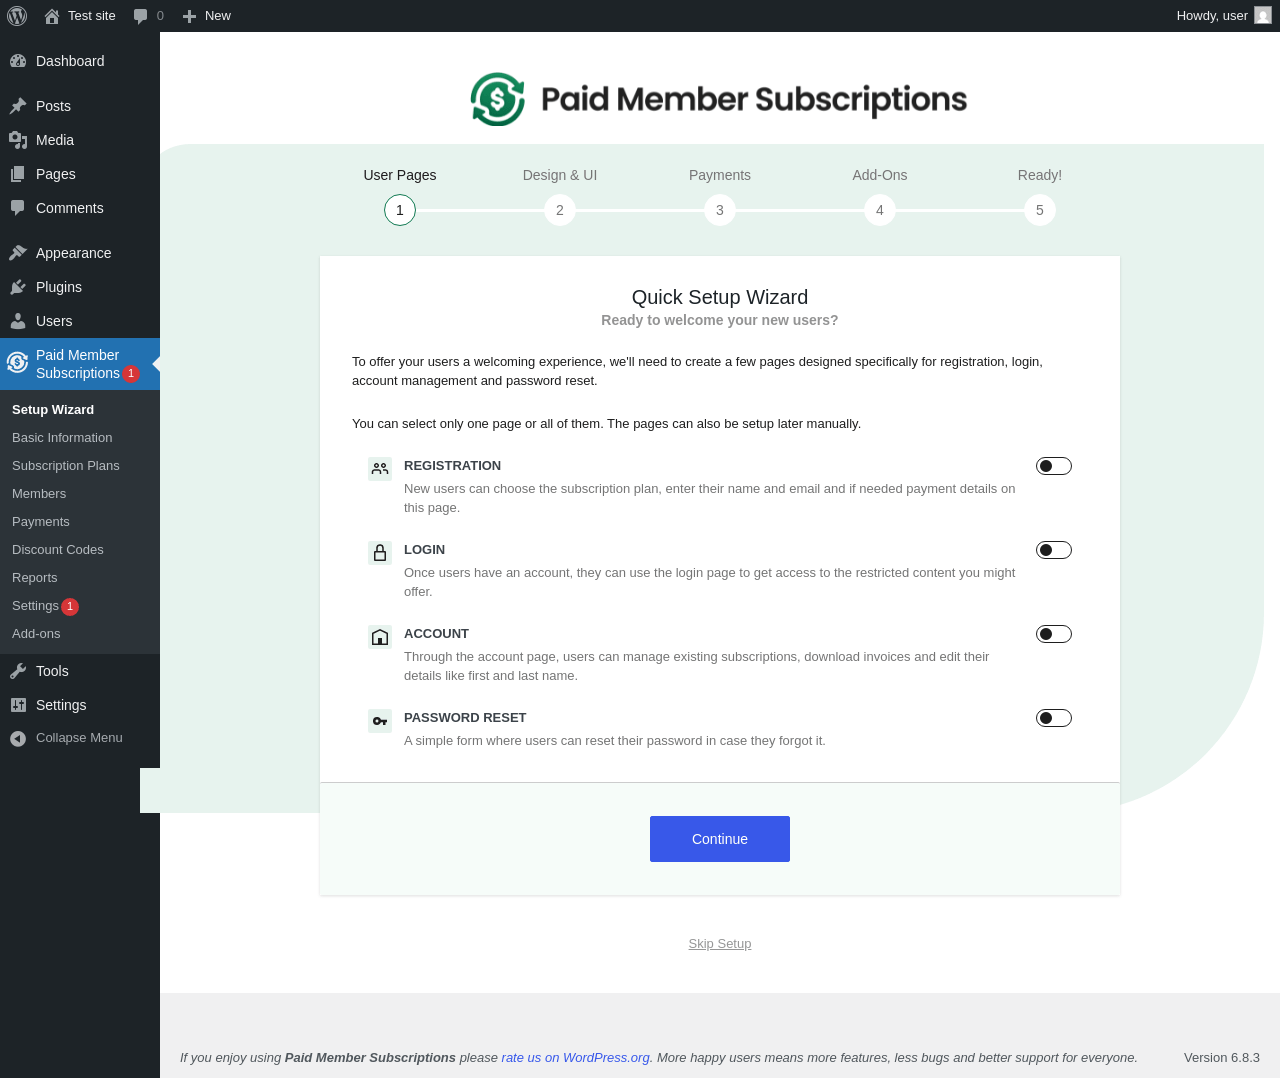Click the WordPress logo icon
This screenshot has width=1280, height=1078.
17,16
